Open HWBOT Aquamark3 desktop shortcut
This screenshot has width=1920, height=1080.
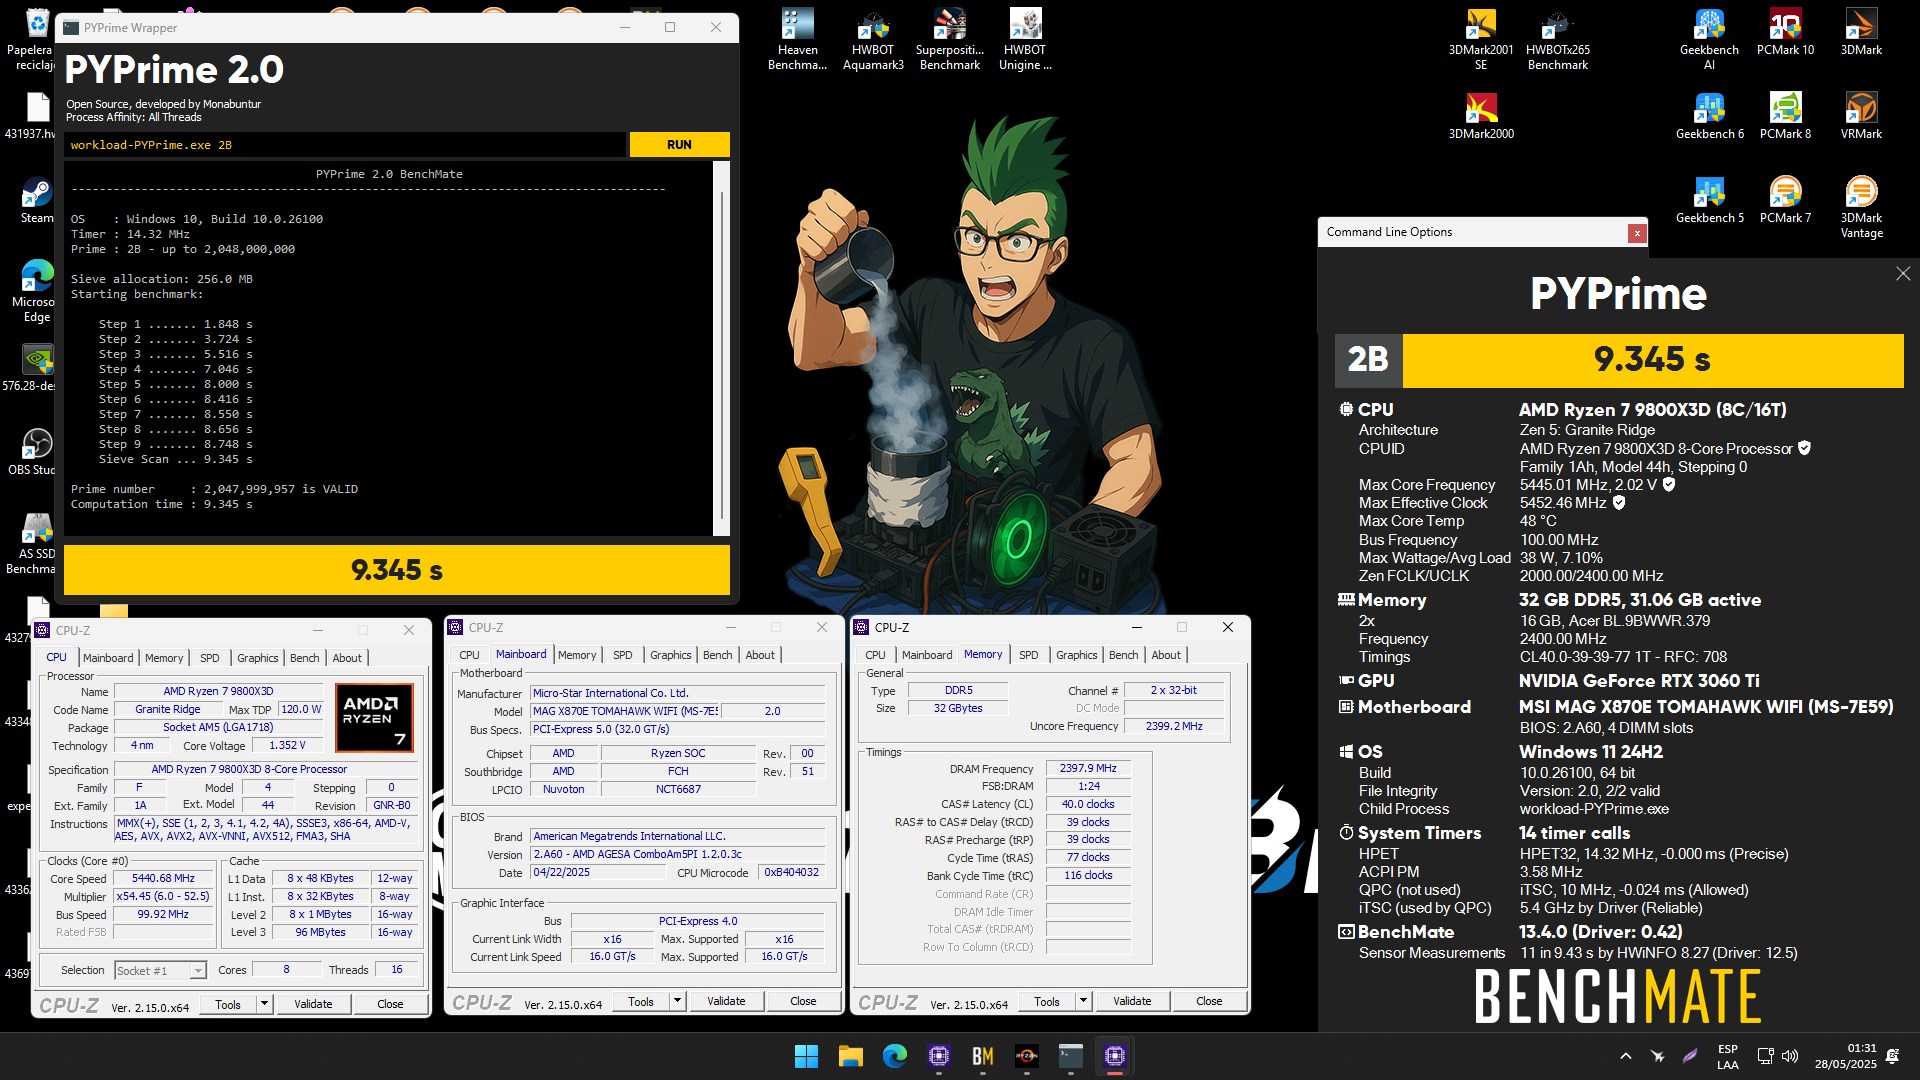(x=873, y=39)
